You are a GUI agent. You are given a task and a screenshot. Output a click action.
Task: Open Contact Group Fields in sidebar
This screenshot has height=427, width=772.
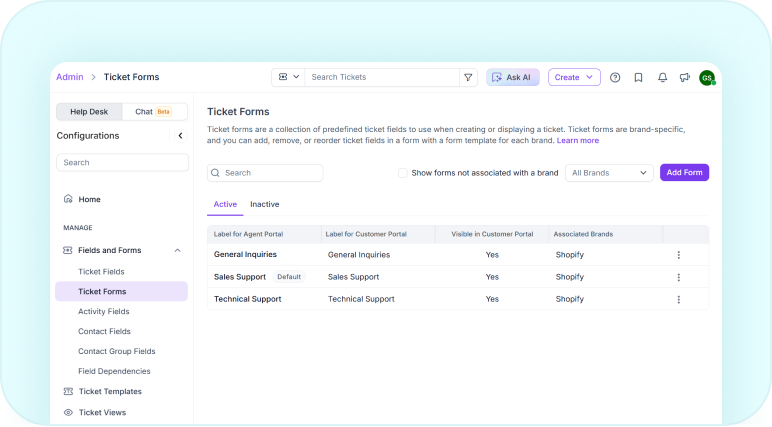pos(117,351)
